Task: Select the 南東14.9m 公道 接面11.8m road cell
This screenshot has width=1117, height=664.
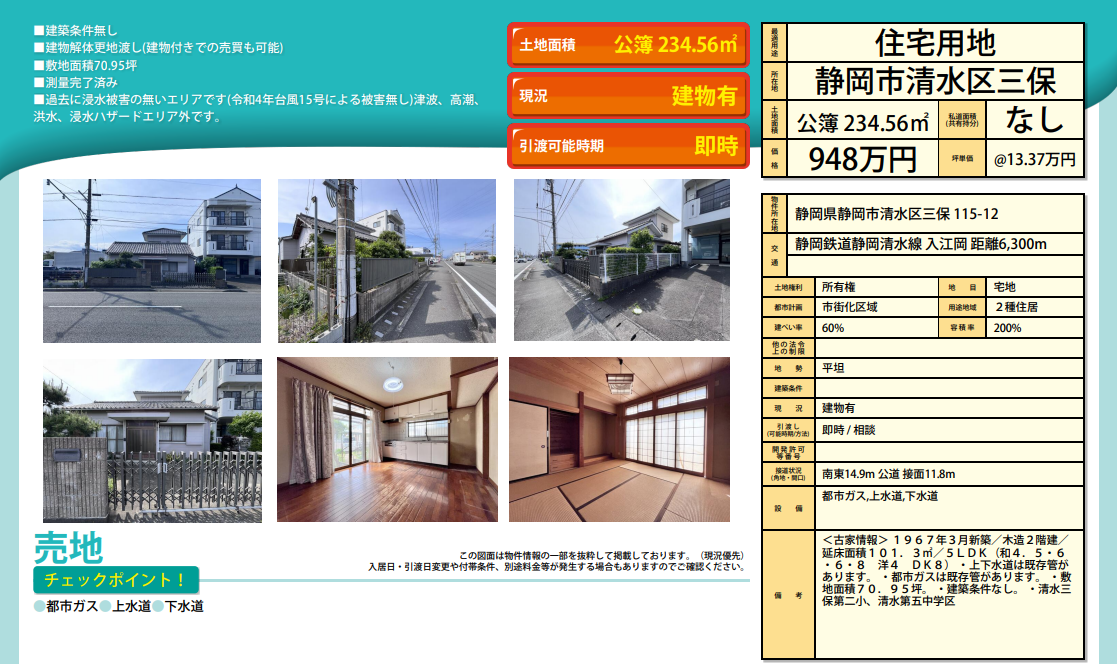Action: pos(888,473)
